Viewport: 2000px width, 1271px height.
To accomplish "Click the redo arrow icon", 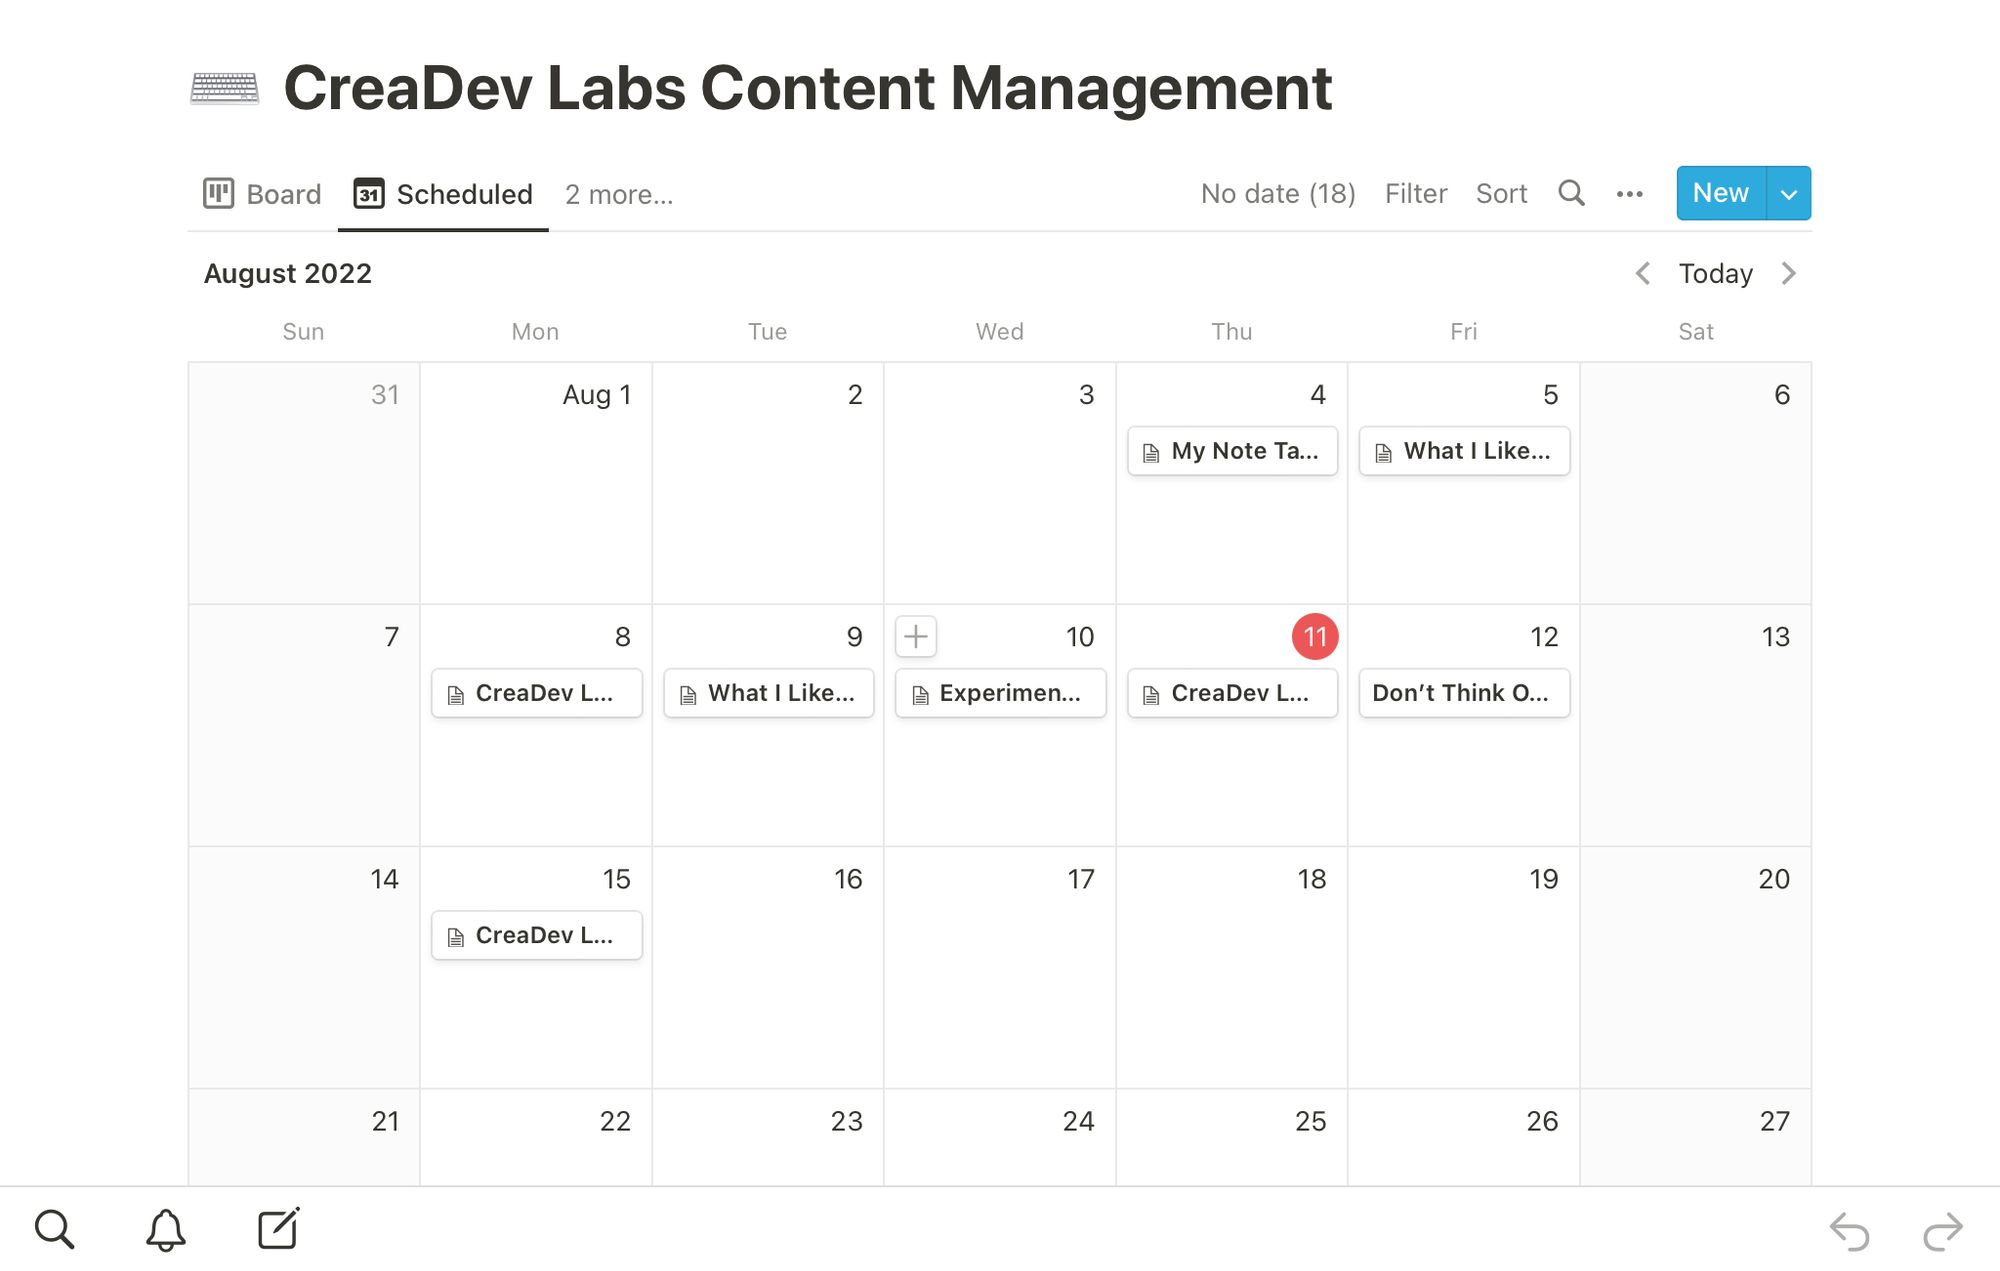I will point(1943,1231).
